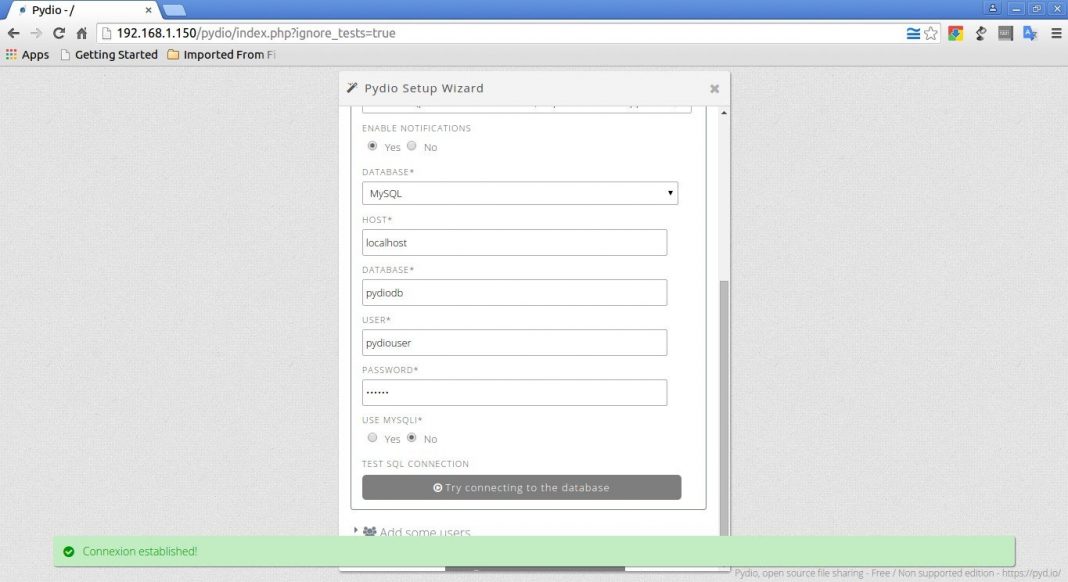The width and height of the screenshot is (1068, 582).
Task: Click the Pydio footer link text
Action: 897,573
